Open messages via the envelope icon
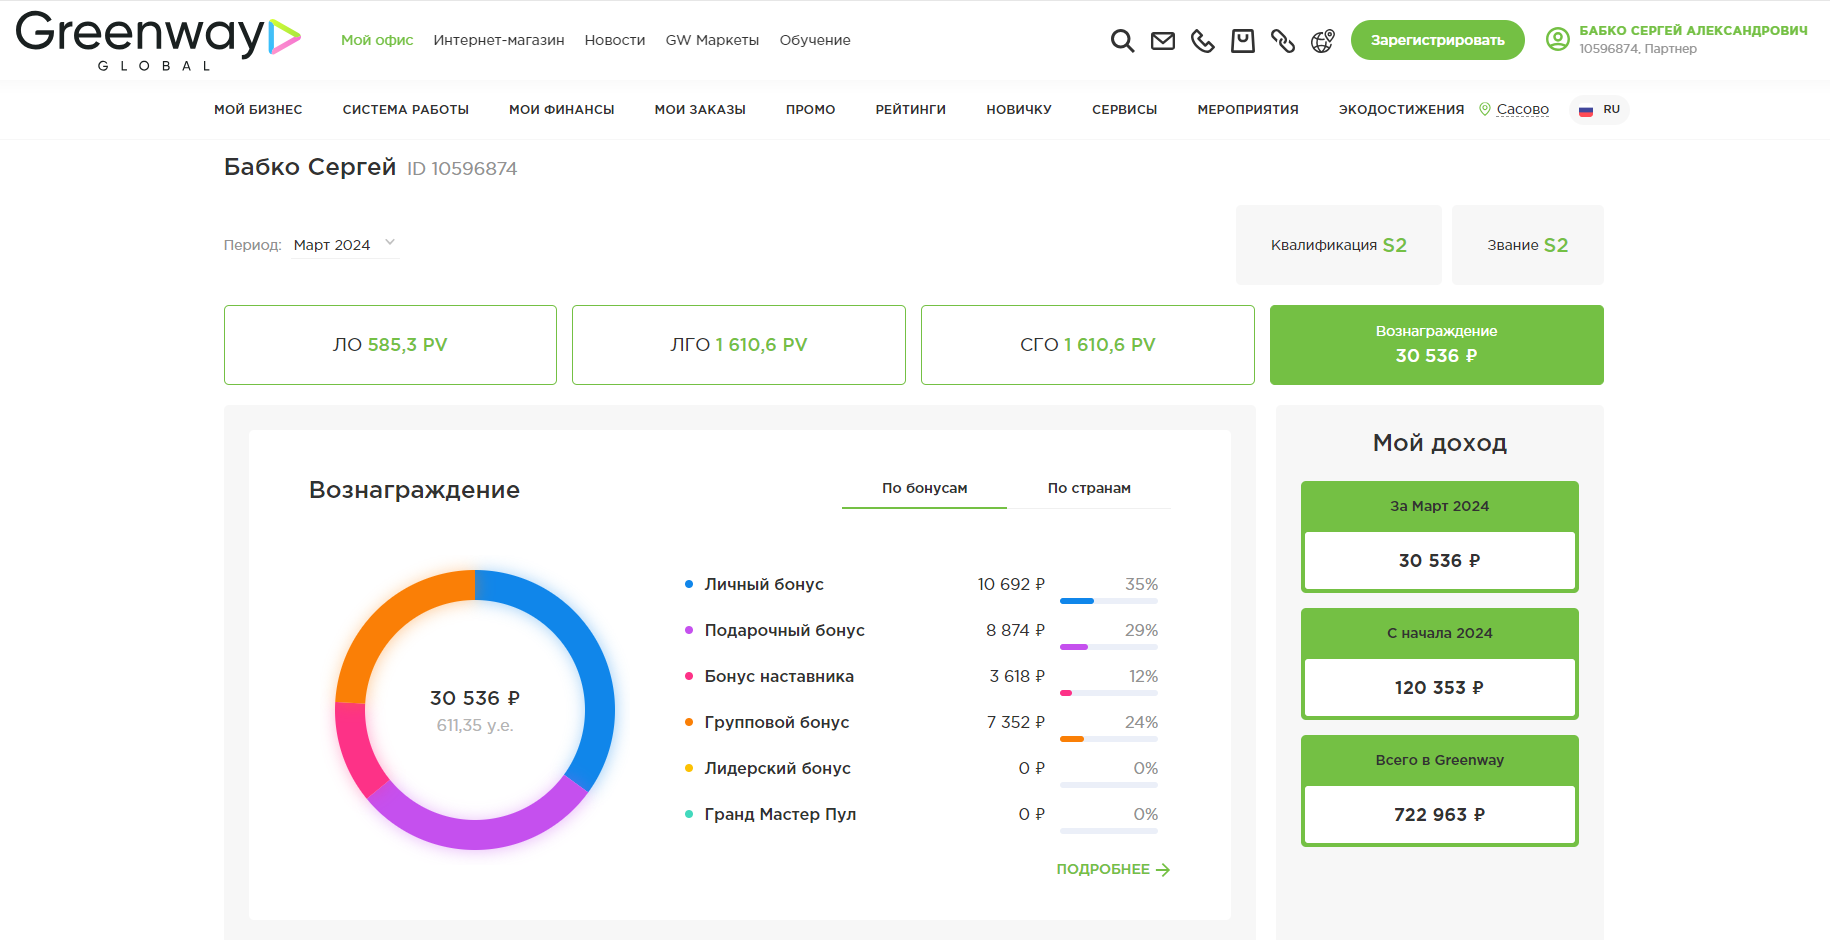 pyautogui.click(x=1162, y=41)
